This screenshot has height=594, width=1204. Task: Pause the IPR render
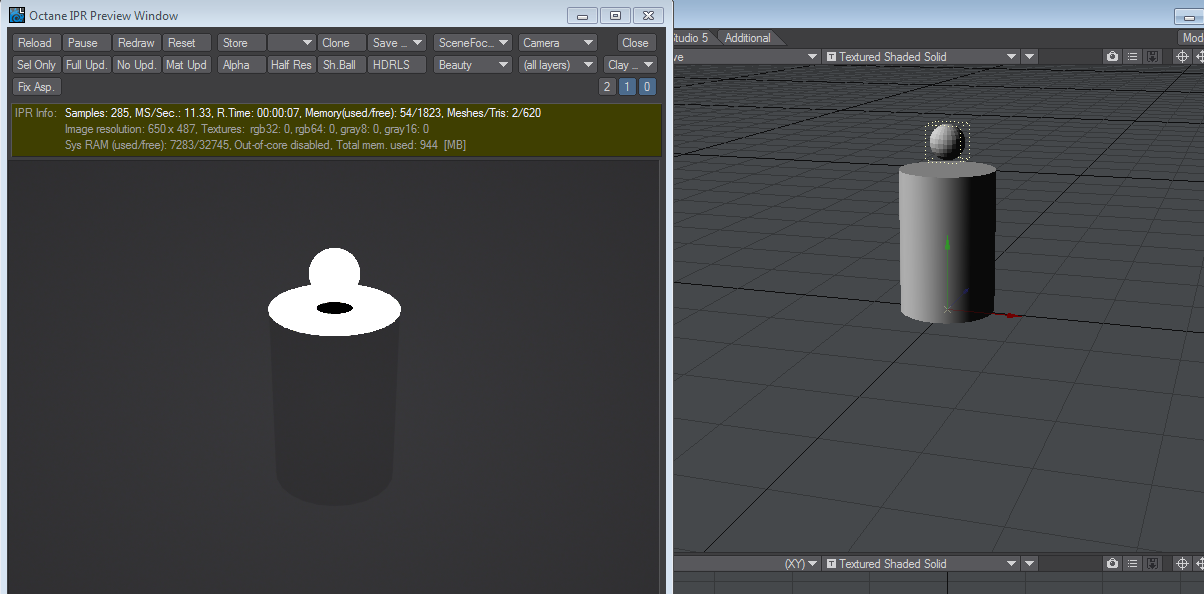pos(87,43)
